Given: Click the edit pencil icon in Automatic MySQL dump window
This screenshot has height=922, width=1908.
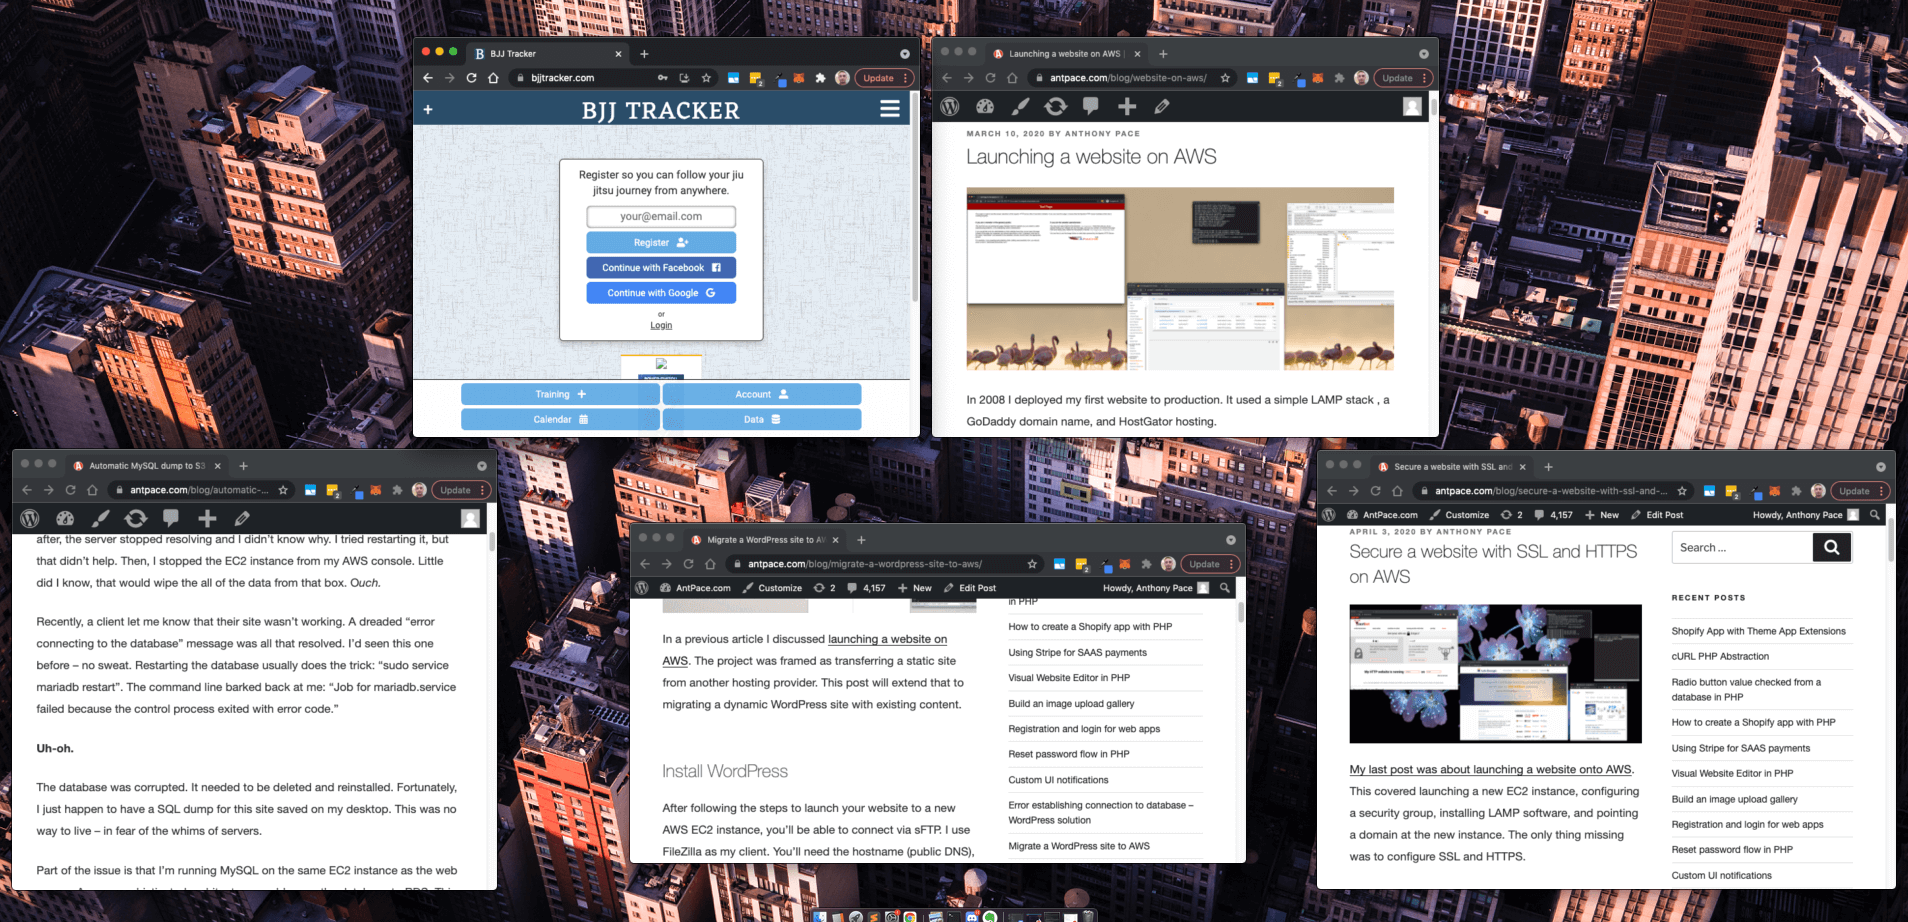Looking at the screenshot, I should [x=242, y=518].
